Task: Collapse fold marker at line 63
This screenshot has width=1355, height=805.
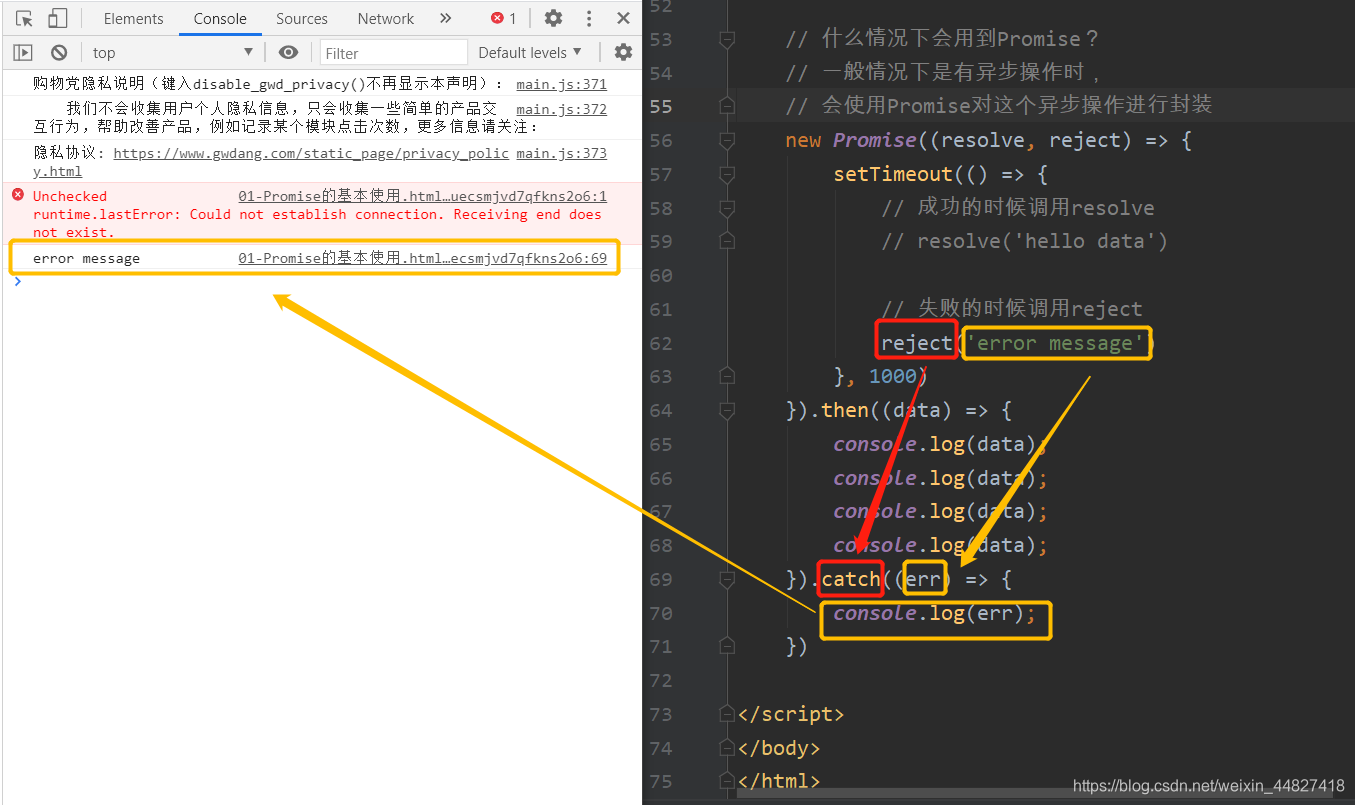Action: click(x=727, y=376)
